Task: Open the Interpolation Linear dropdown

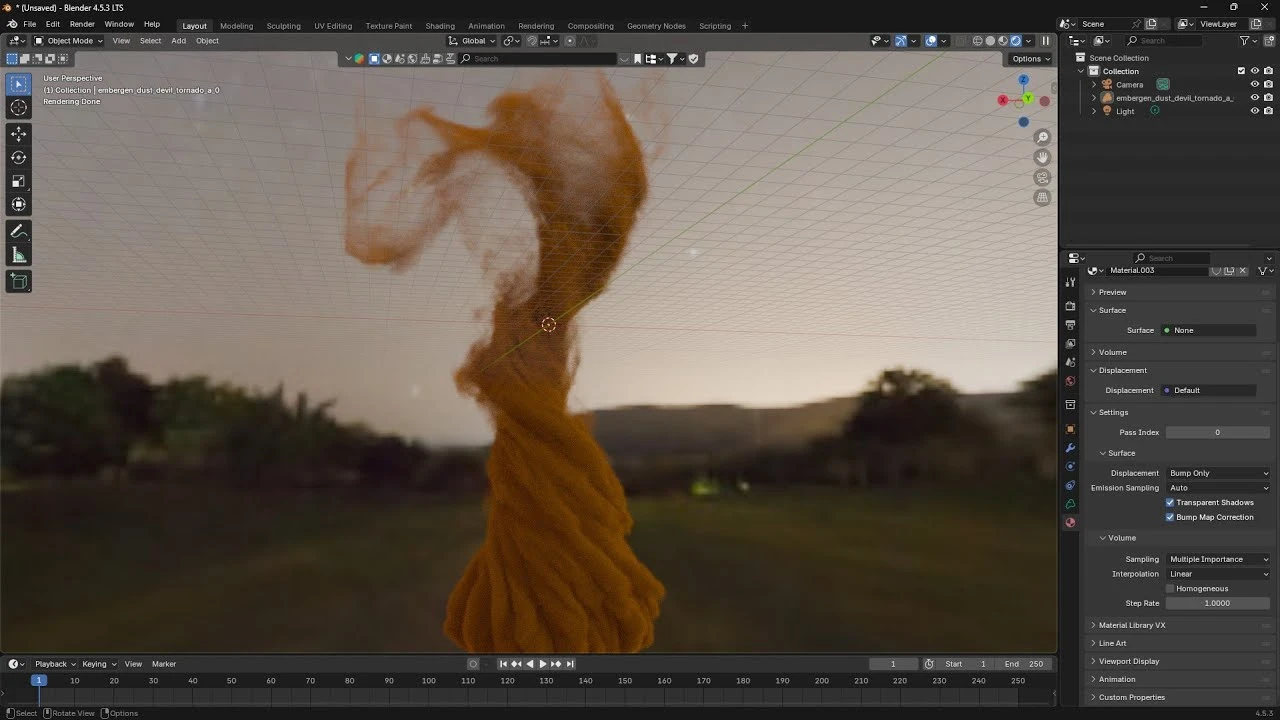Action: tap(1218, 574)
